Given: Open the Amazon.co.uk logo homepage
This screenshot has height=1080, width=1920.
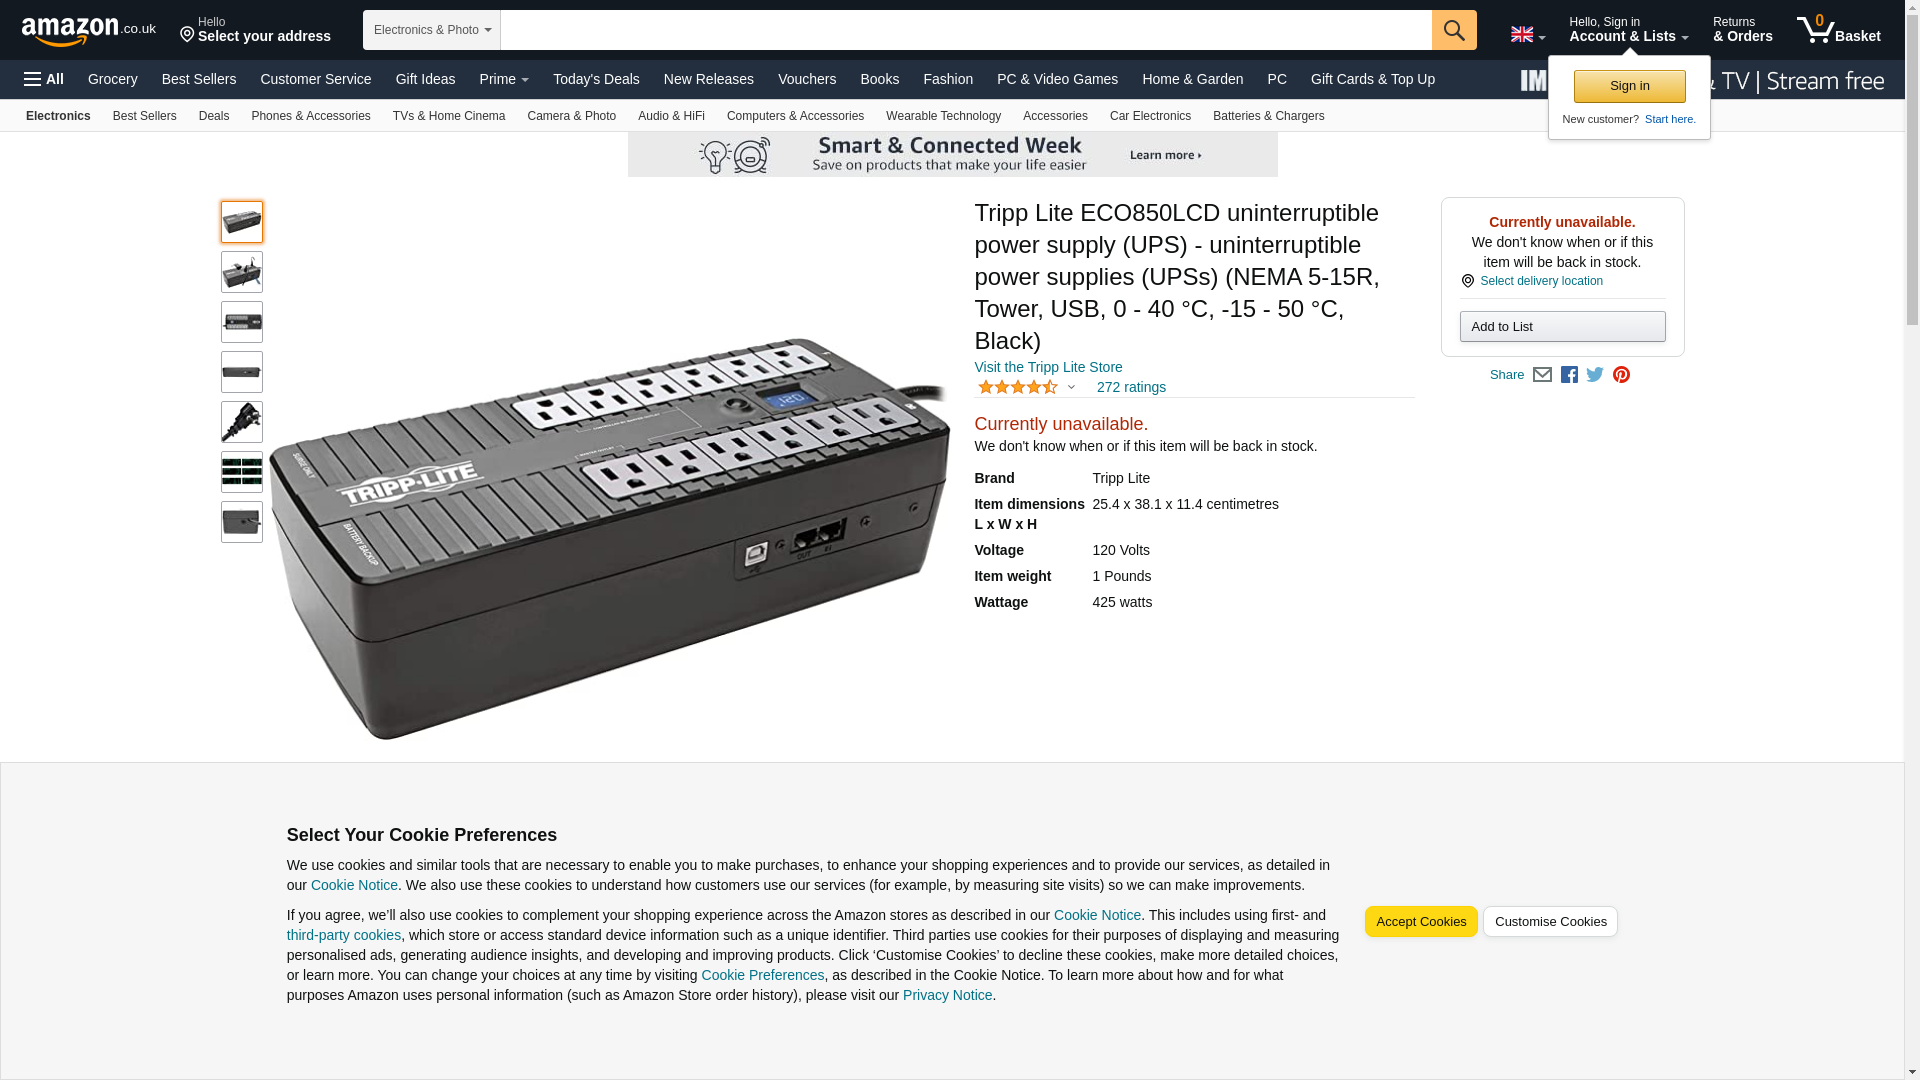Looking at the screenshot, I should point(89,30).
